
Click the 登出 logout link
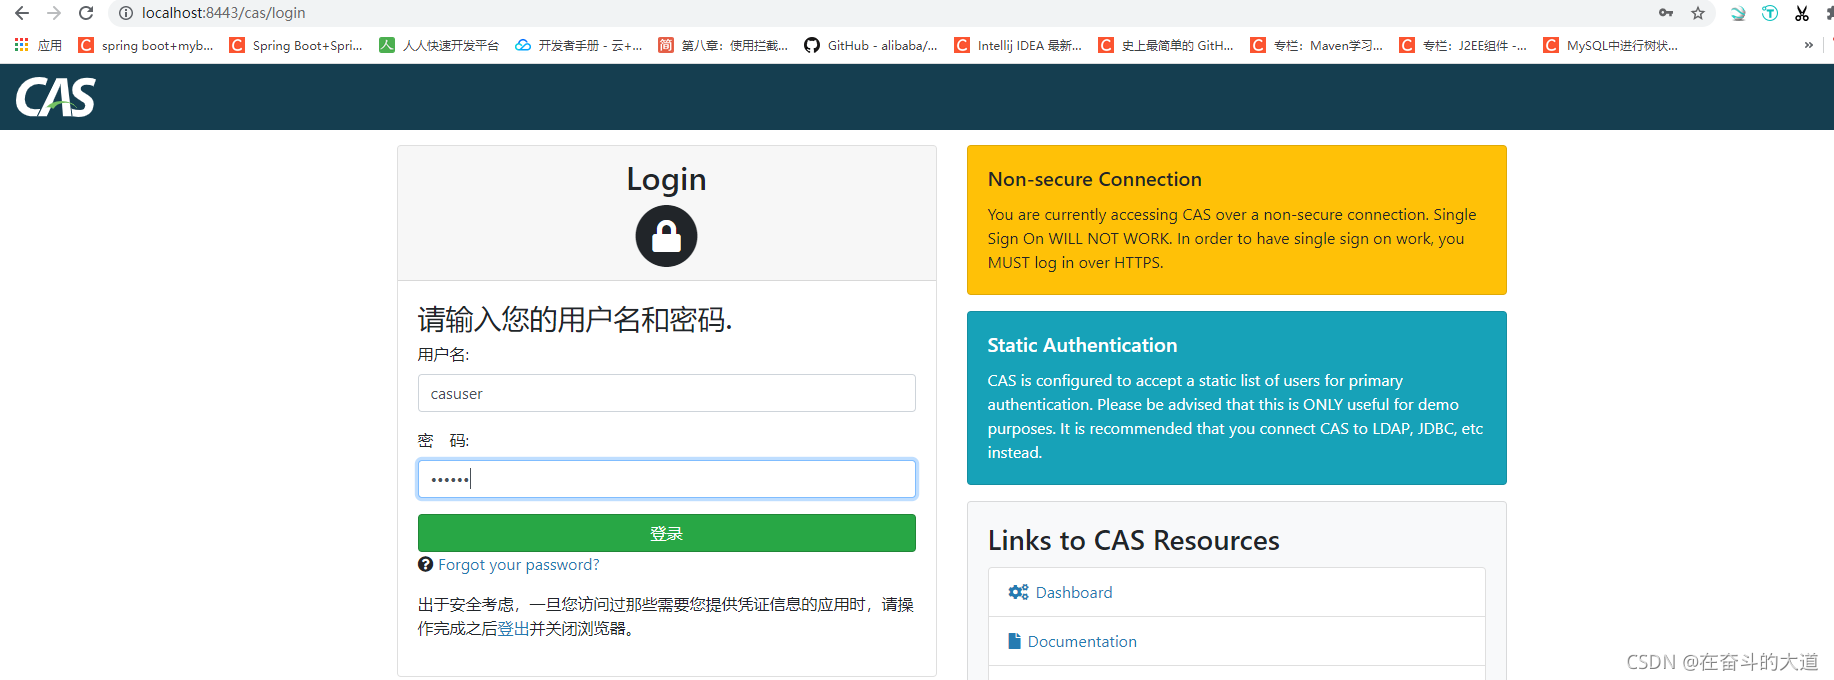pyautogui.click(x=513, y=629)
